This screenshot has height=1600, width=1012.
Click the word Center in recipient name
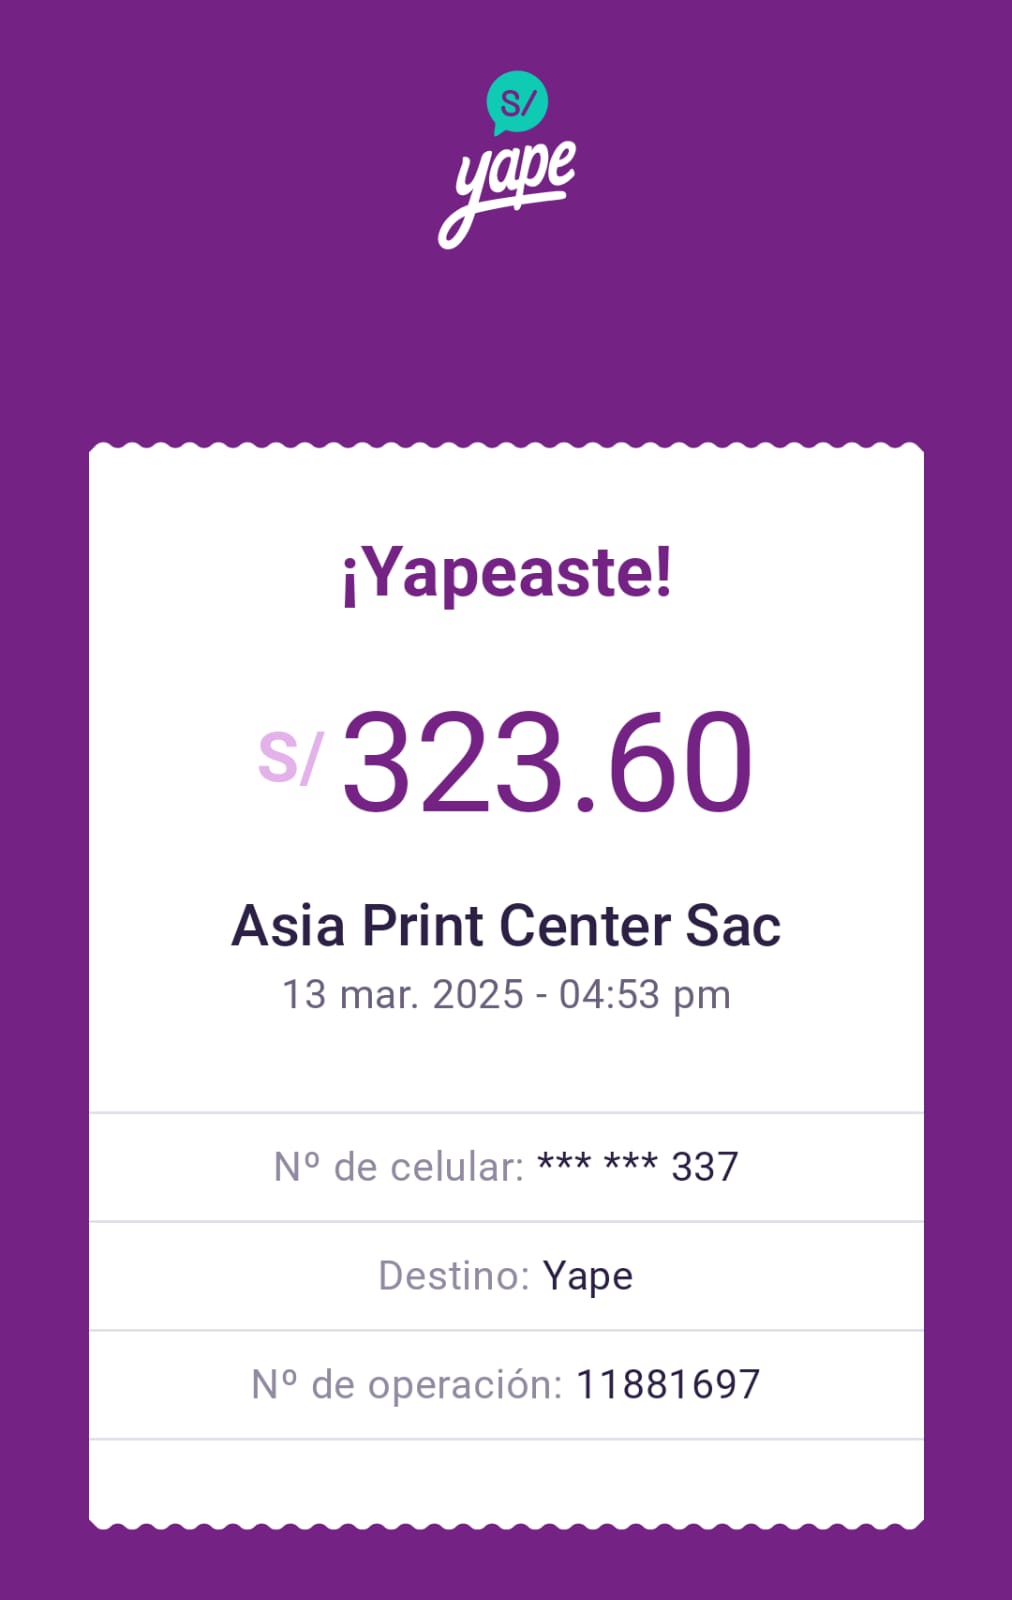[584, 926]
